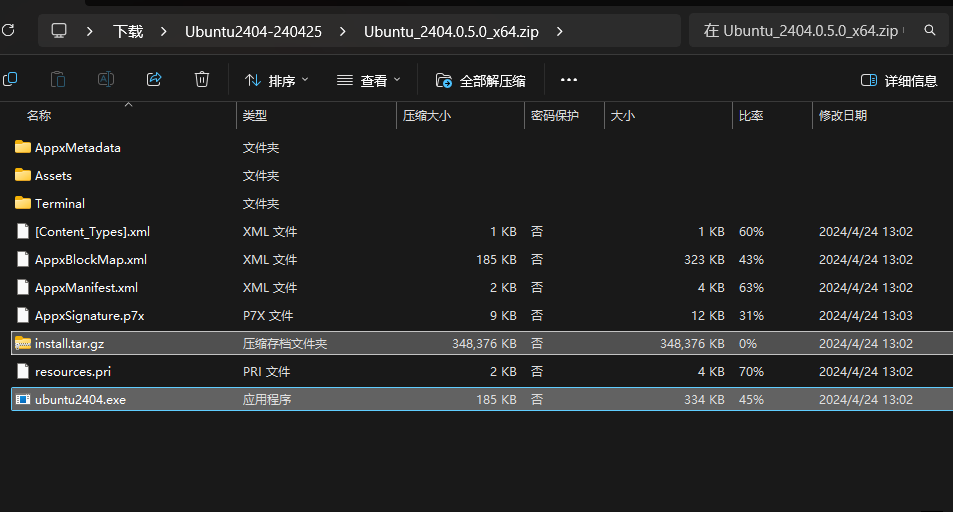
Task: Open the 查看 view dropdown
Action: pyautogui.click(x=369, y=80)
